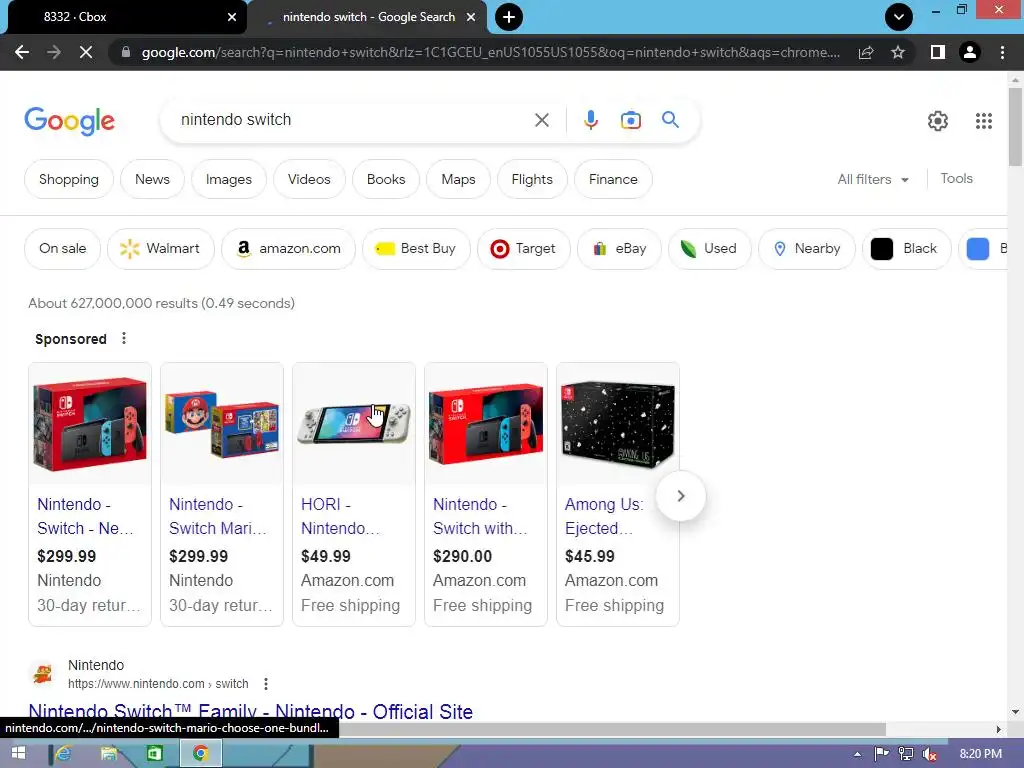Screen dimensions: 1024x768
Task: Bookmark this page with the star icon
Action: 898,52
